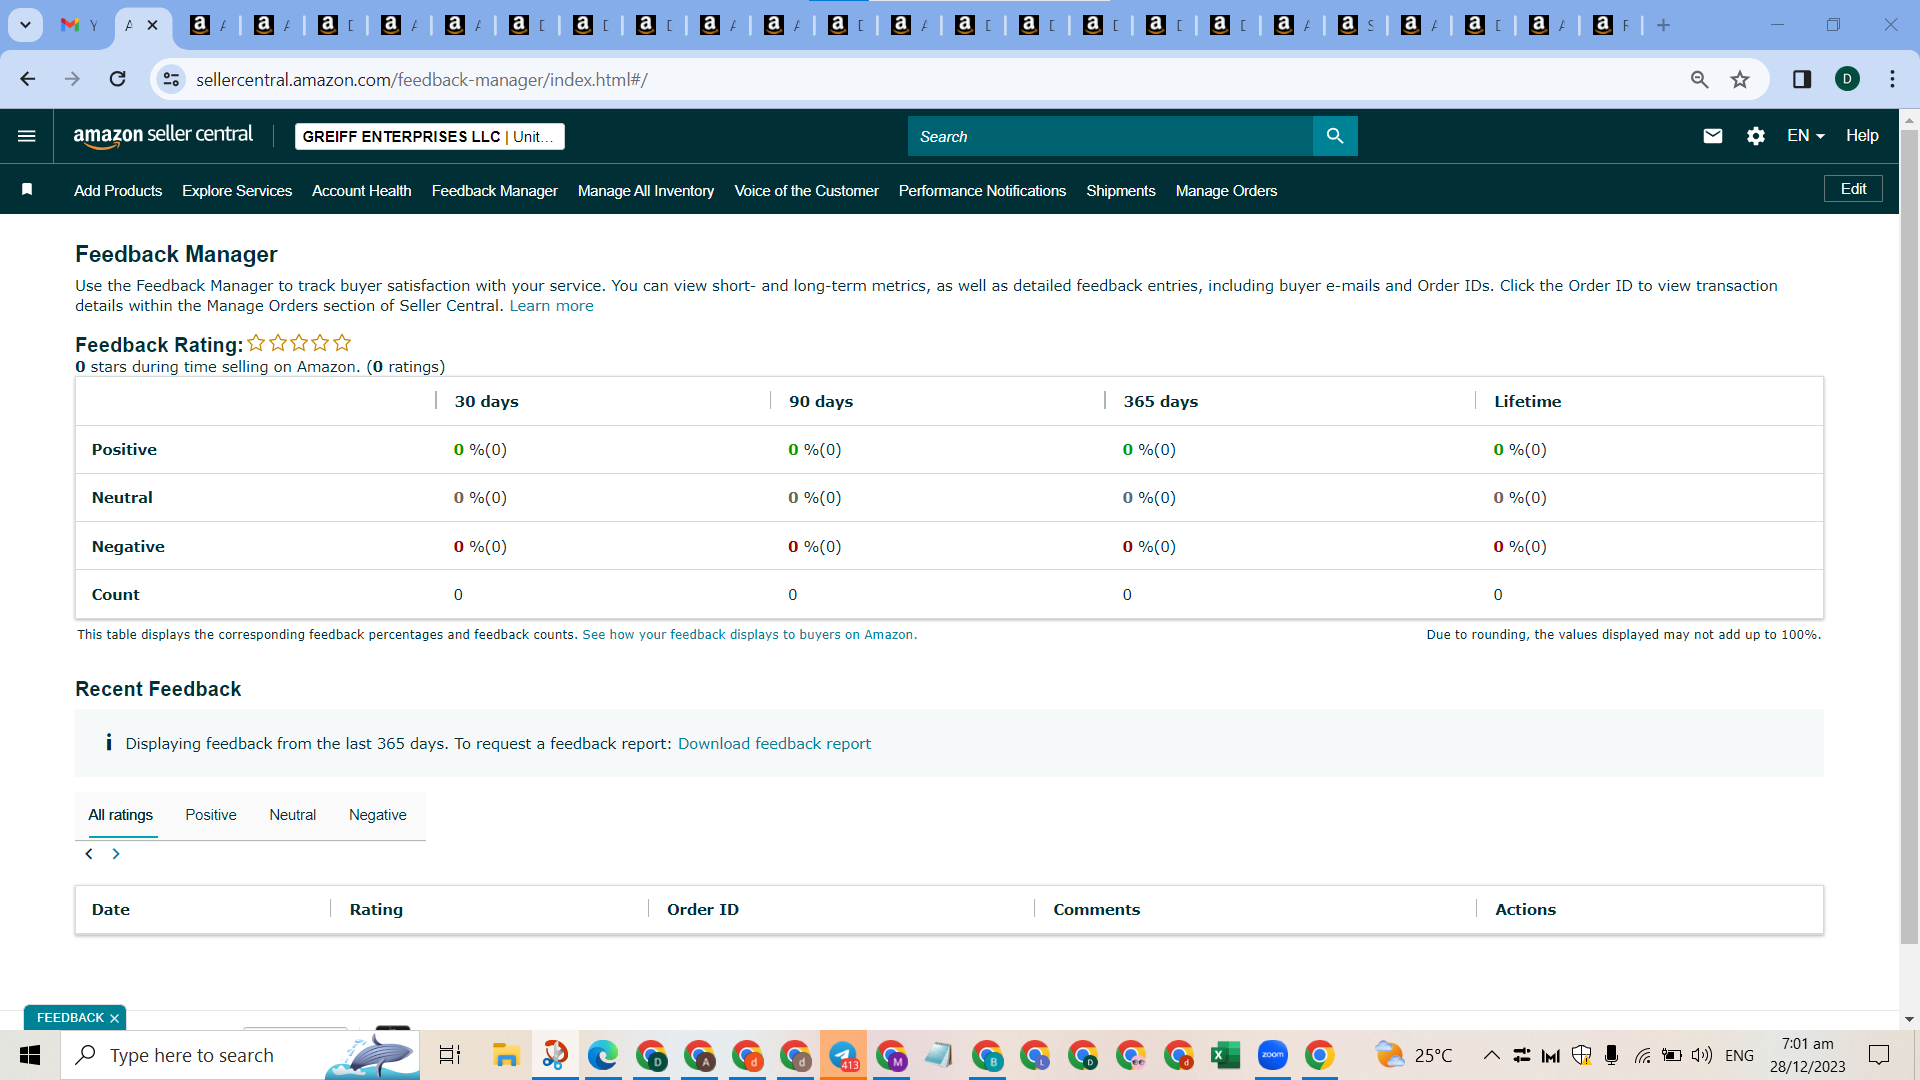Viewport: 1920px width, 1080px height.
Task: Select the Negative feedback tab
Action: pyautogui.click(x=378, y=815)
